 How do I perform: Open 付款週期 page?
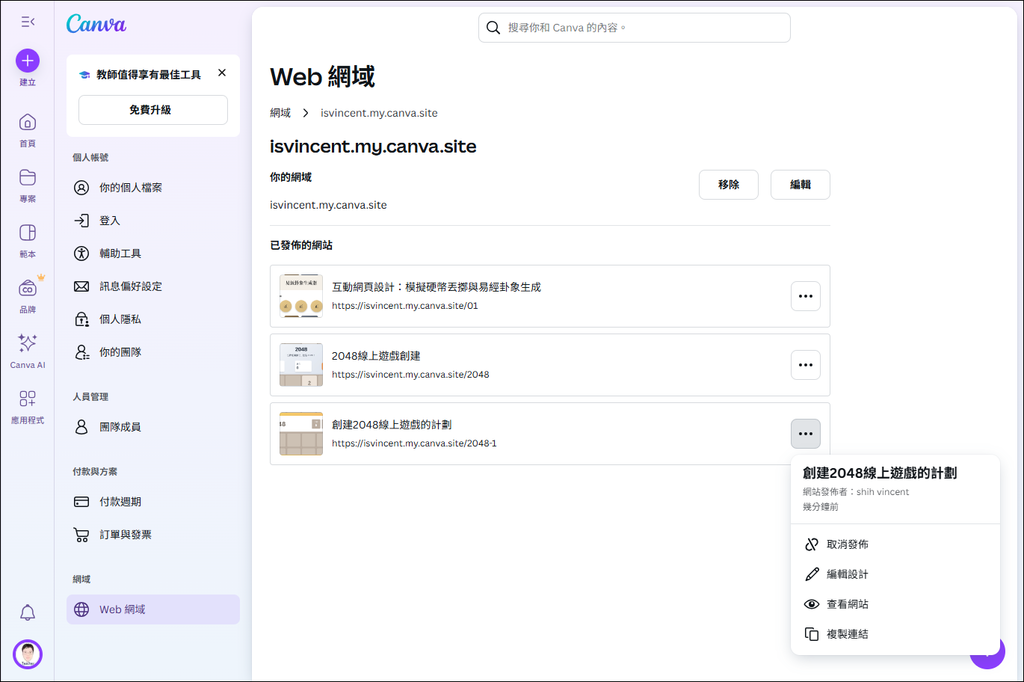(153, 502)
